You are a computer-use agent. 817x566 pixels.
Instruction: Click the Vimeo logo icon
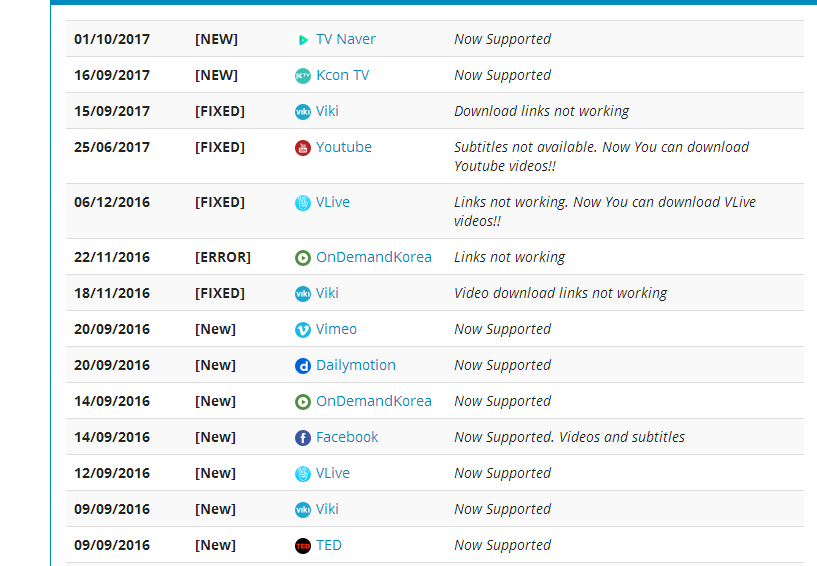[303, 329]
